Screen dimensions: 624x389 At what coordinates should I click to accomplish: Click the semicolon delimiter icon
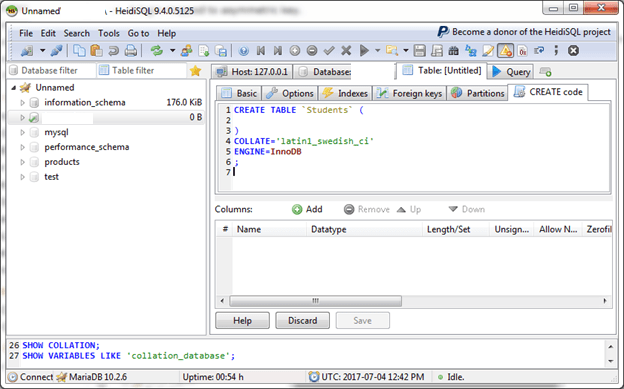point(556,51)
